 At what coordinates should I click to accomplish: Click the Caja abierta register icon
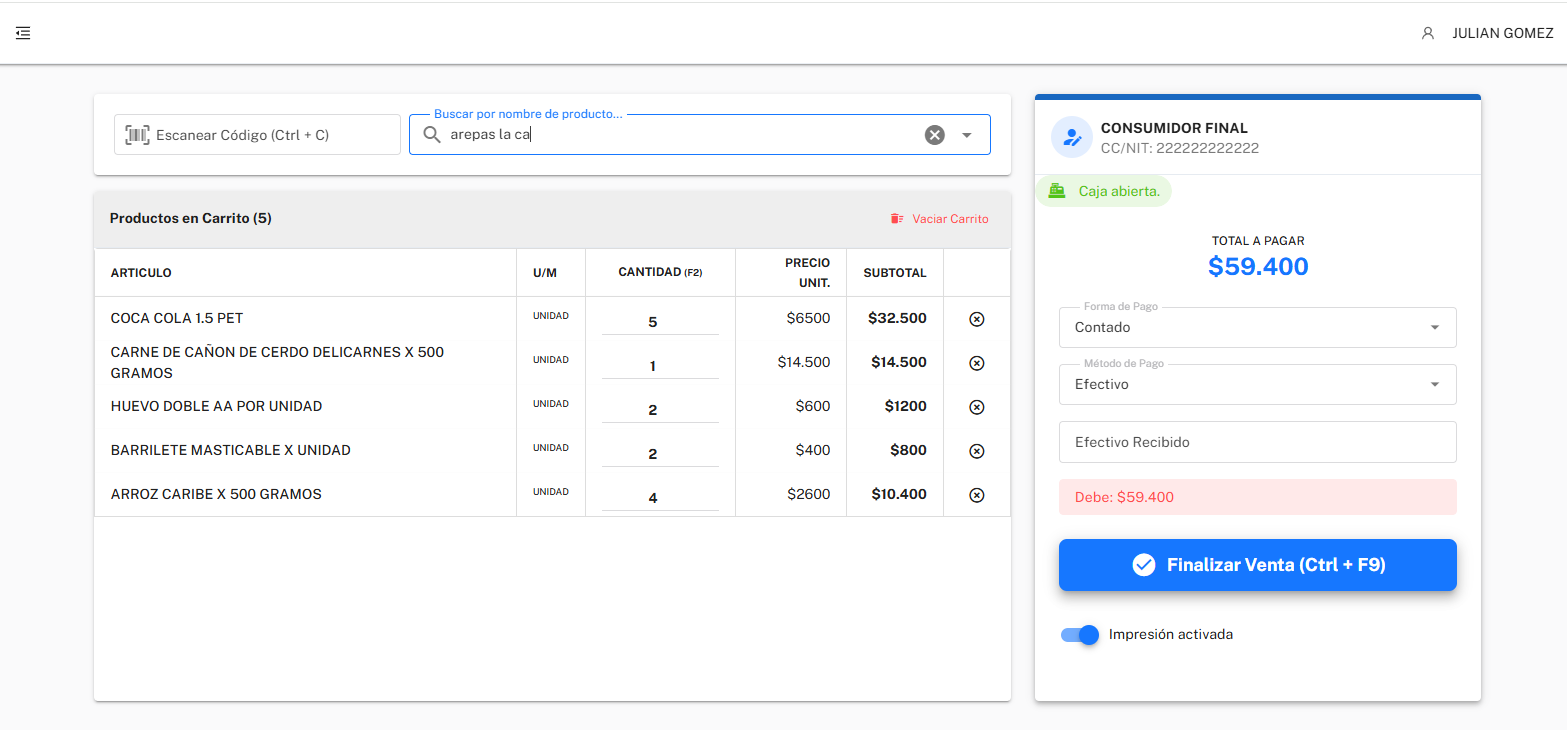tap(1056, 190)
